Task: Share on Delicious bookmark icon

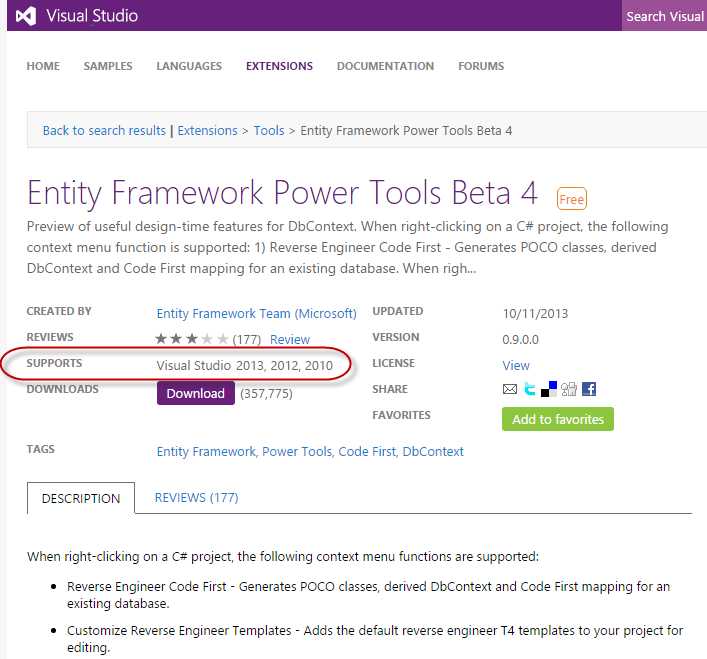Action: [549, 389]
